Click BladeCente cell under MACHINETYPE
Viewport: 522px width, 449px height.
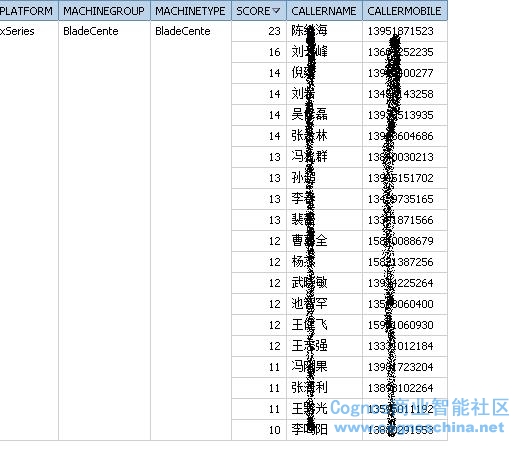[183, 31]
